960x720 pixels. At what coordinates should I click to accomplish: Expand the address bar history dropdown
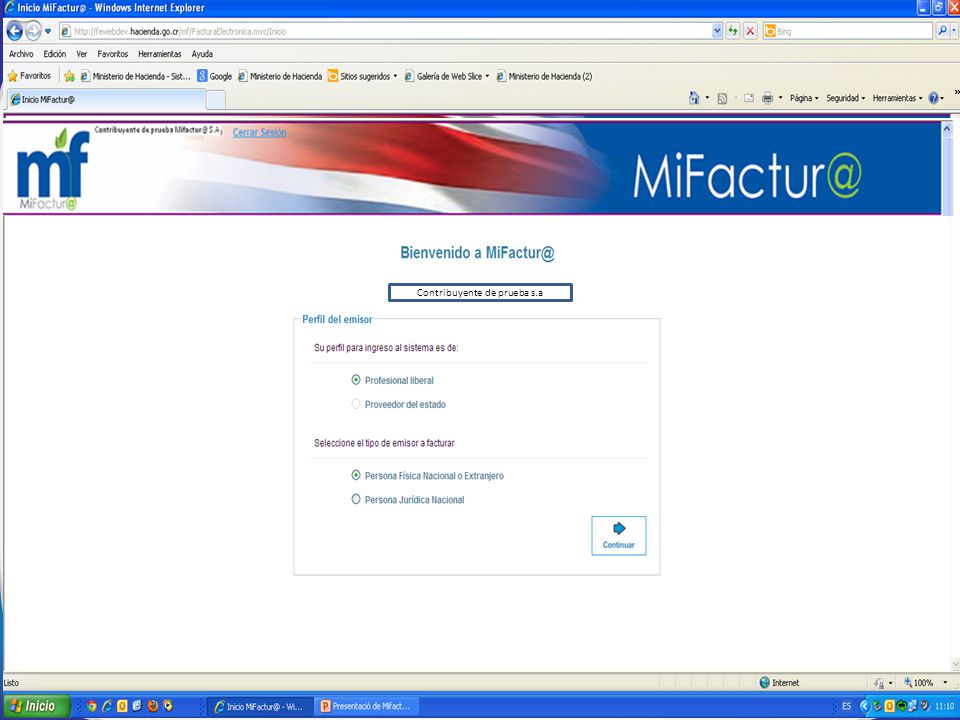pos(717,31)
